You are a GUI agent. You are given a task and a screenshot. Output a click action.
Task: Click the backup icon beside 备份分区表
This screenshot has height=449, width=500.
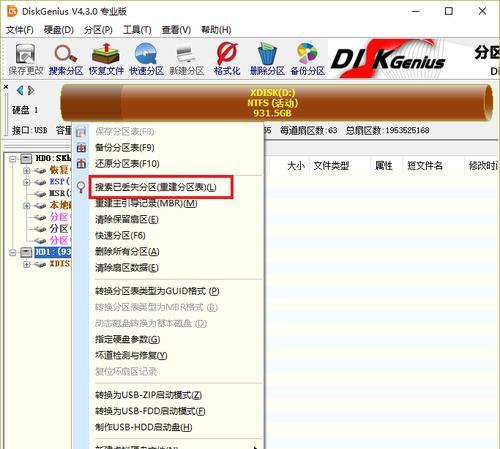click(x=81, y=148)
